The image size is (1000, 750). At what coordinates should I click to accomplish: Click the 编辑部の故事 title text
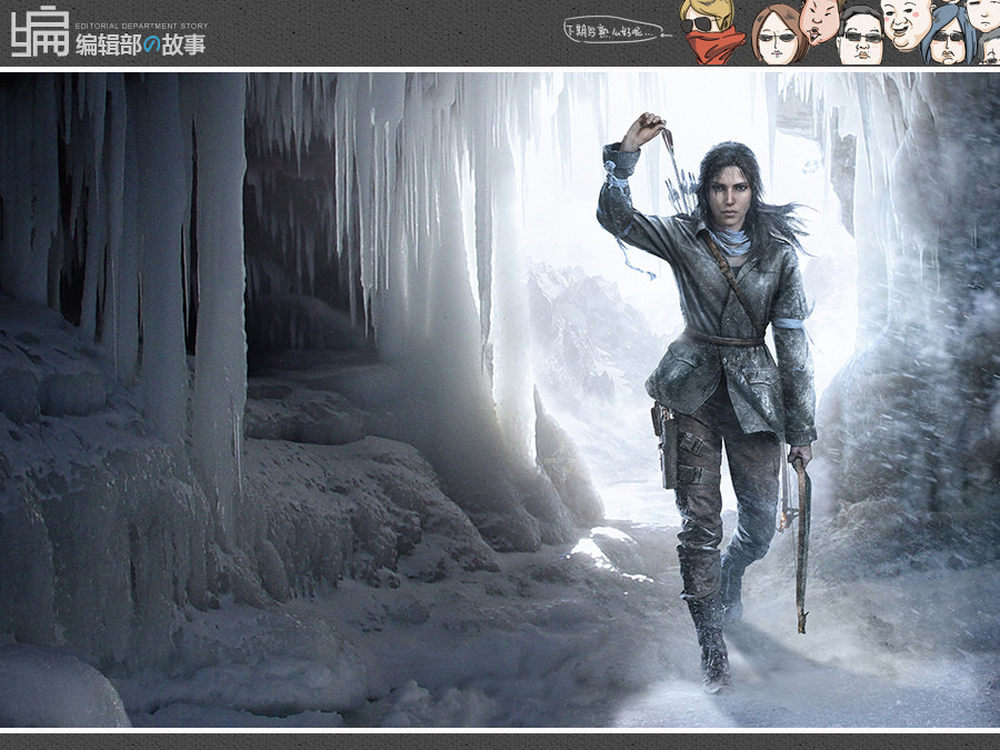[141, 45]
